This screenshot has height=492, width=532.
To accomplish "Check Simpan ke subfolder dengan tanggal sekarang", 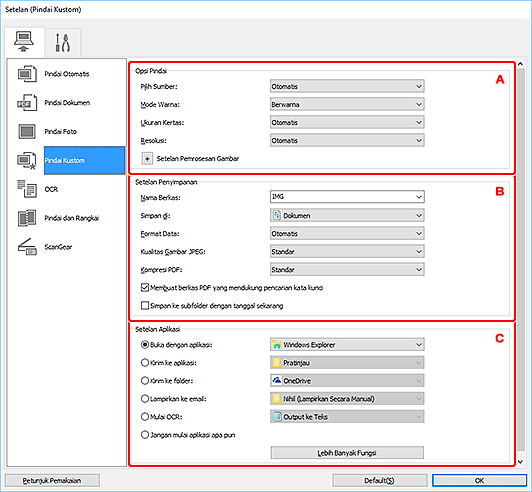I will 145,306.
